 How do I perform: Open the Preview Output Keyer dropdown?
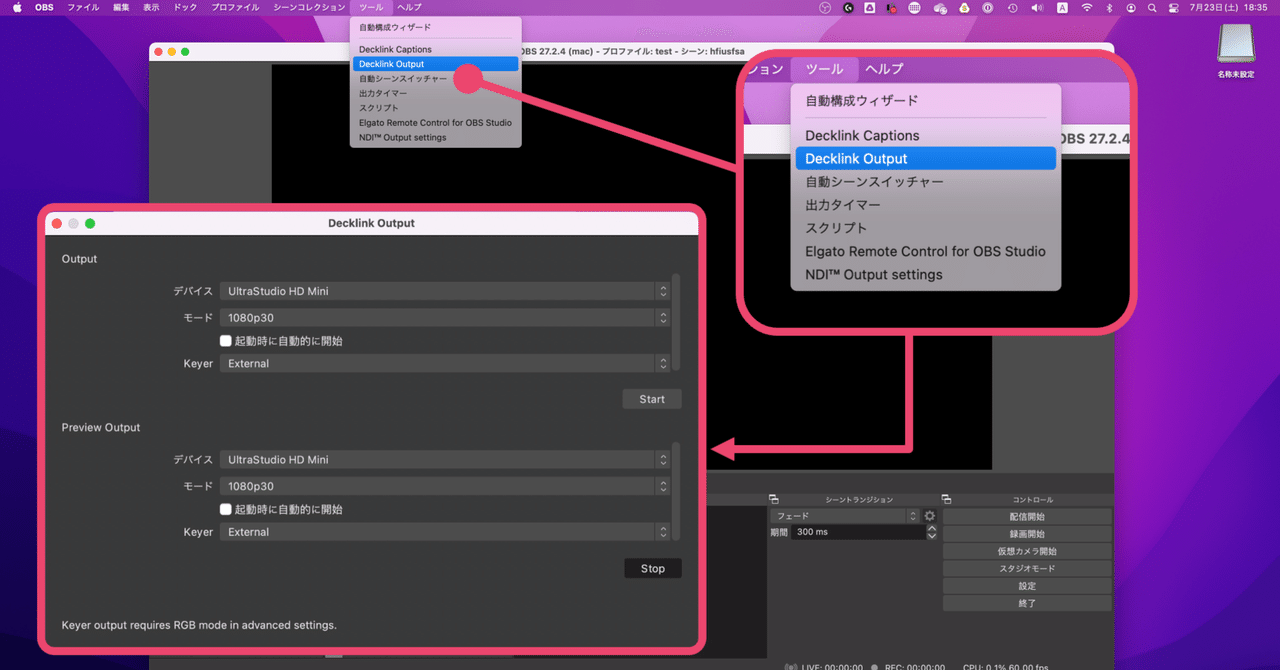click(444, 532)
